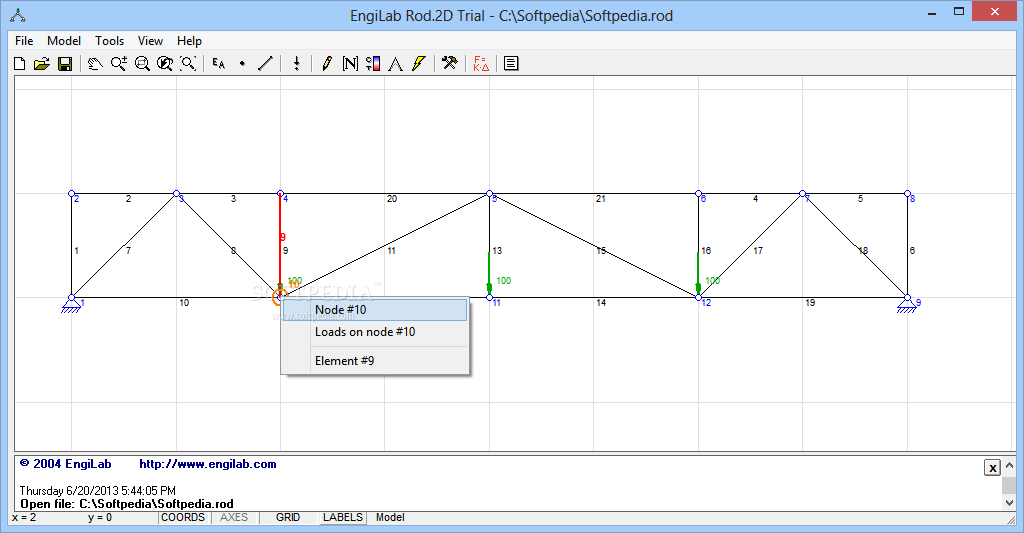Show axial forces with the [N] icon
The height and width of the screenshot is (533, 1024).
point(350,63)
